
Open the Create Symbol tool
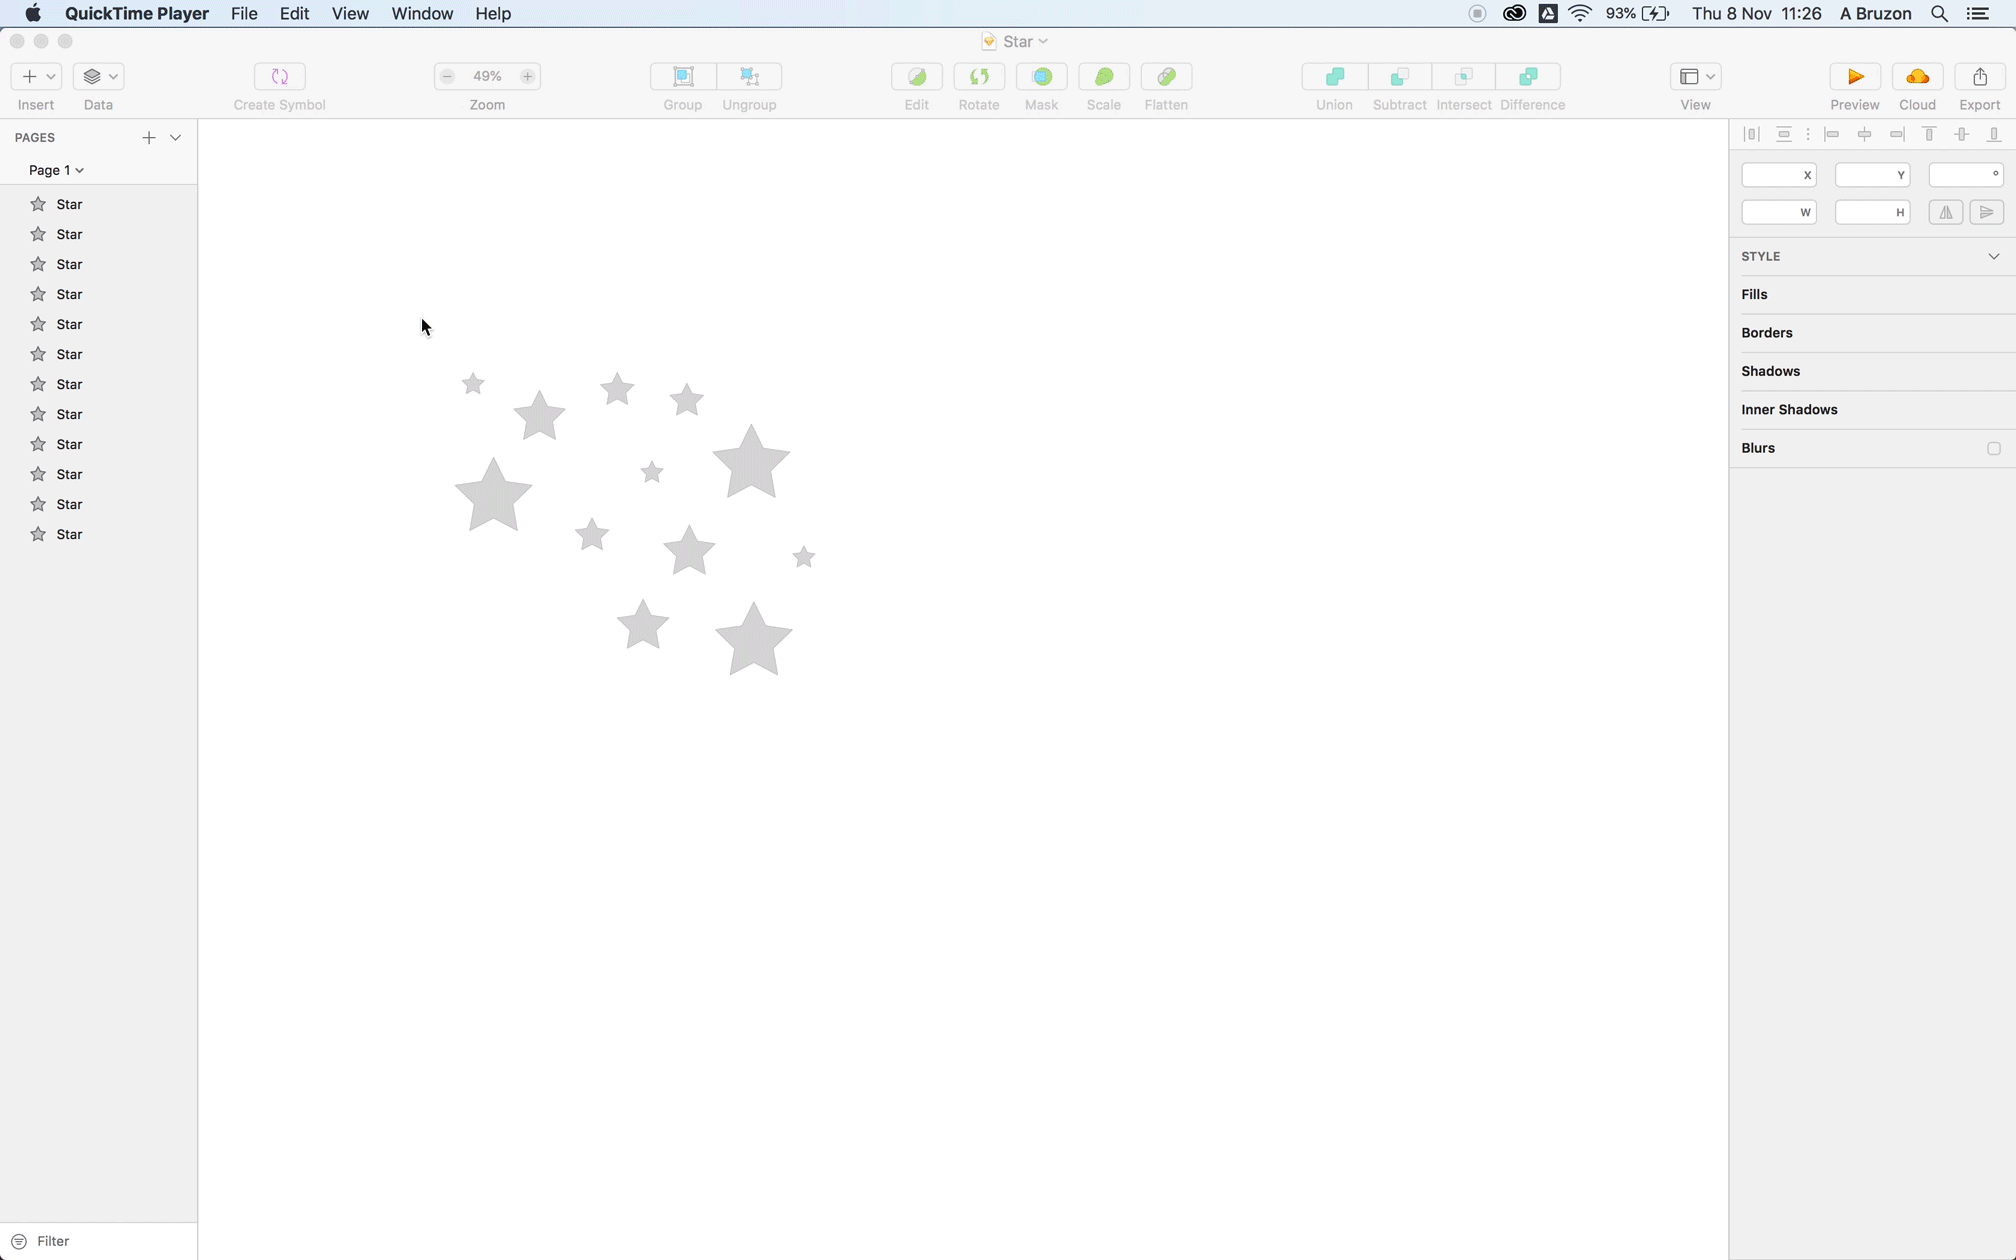[x=278, y=77]
